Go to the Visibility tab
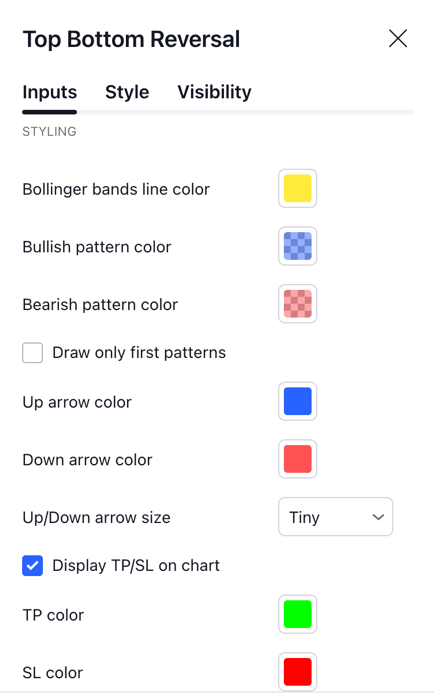Viewport: 434px width, 694px height. (x=214, y=92)
